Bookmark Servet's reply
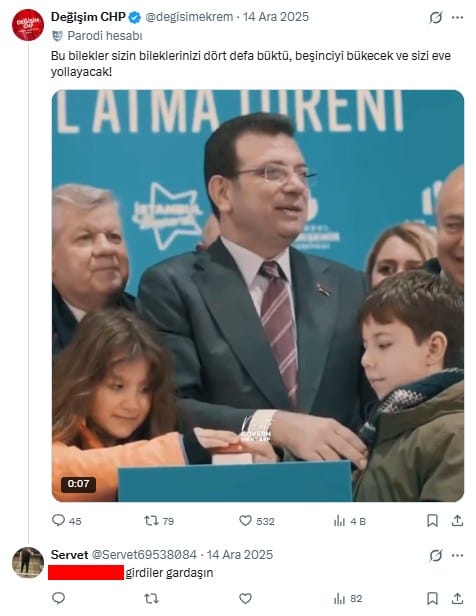476x616 pixels. (x=432, y=598)
